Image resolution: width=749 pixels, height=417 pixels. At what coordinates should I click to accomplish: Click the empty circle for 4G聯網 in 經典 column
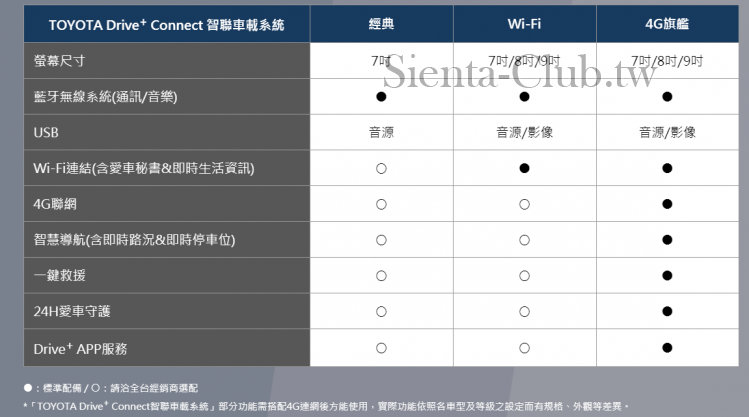pyautogui.click(x=381, y=204)
